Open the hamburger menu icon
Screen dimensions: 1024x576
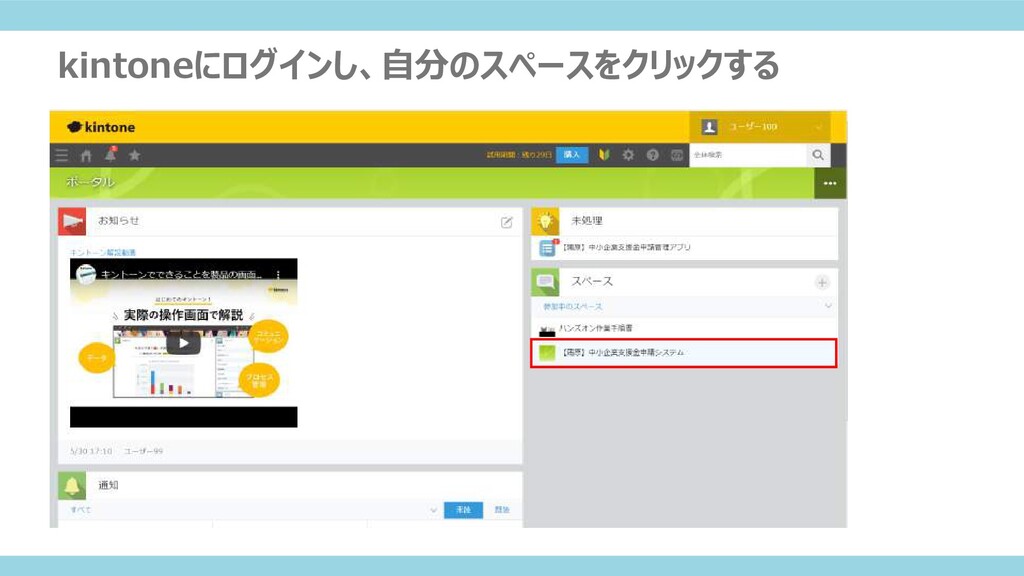point(61,155)
